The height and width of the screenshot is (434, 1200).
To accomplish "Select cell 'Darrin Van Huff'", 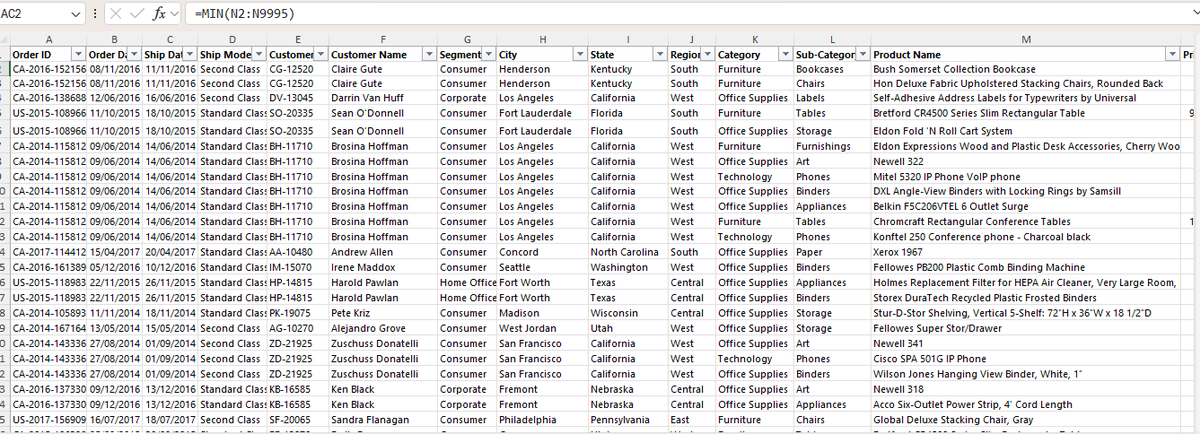I will pos(382,98).
